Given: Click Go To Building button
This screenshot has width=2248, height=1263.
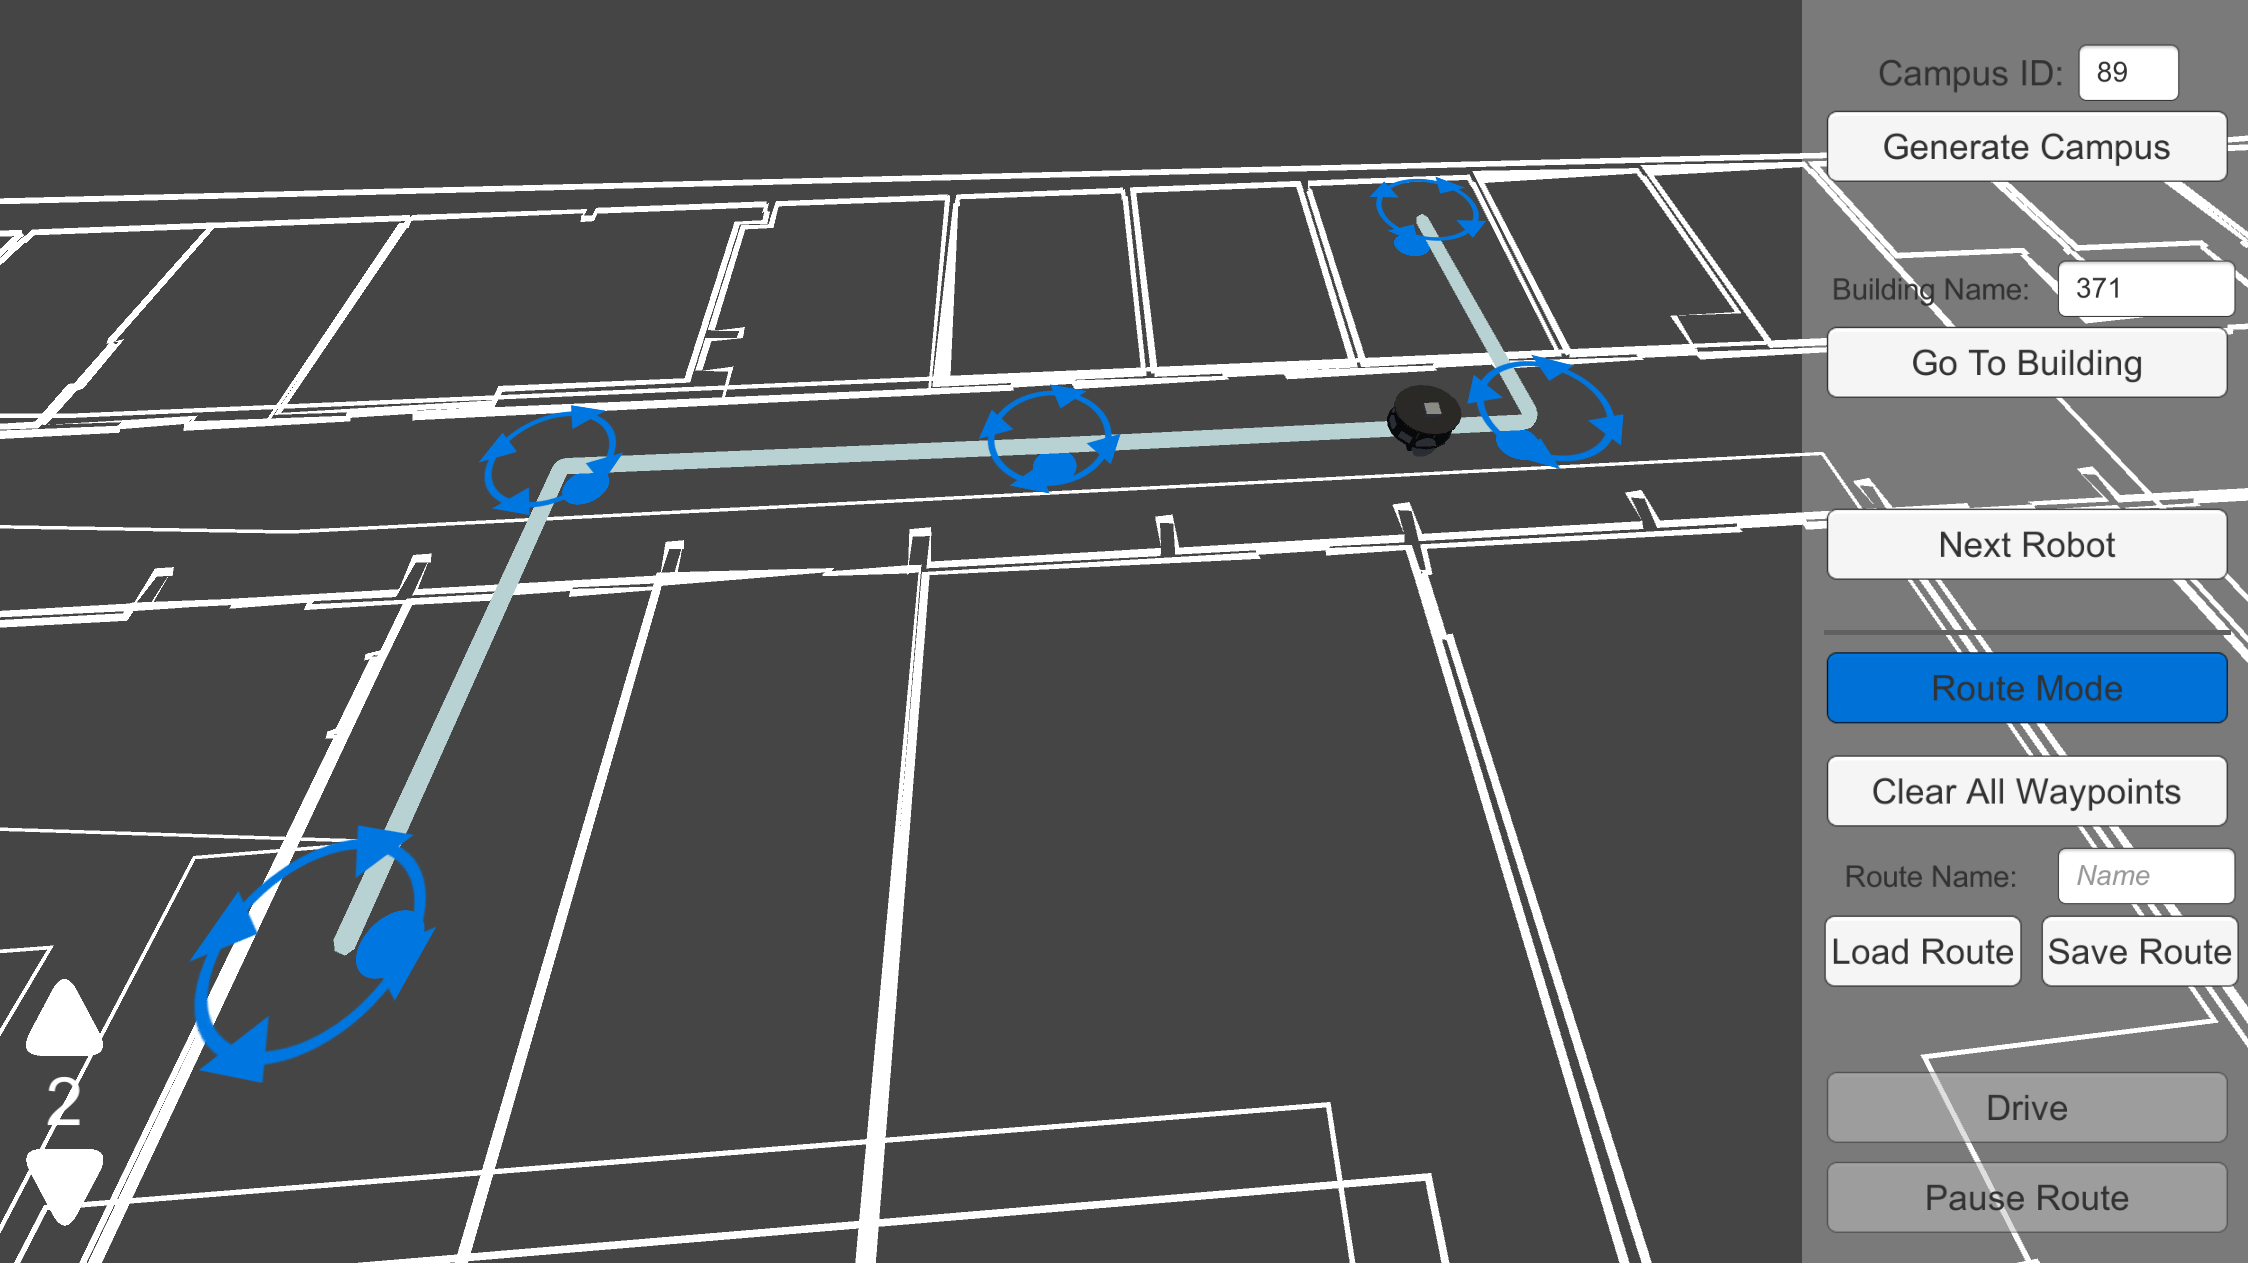Looking at the screenshot, I should pos(2029,364).
